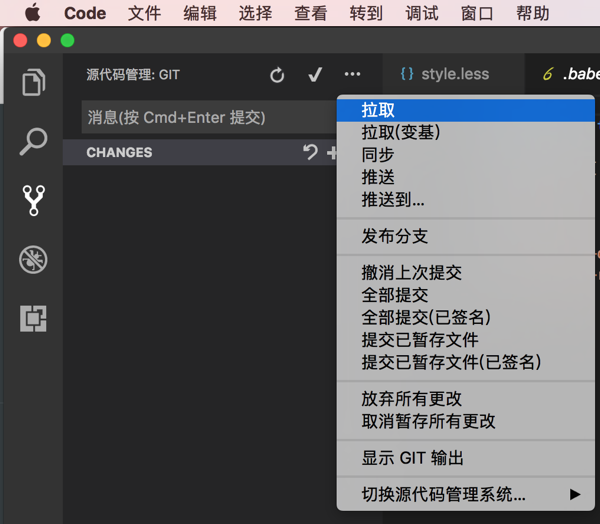Open the 窗口 menu

click(477, 13)
